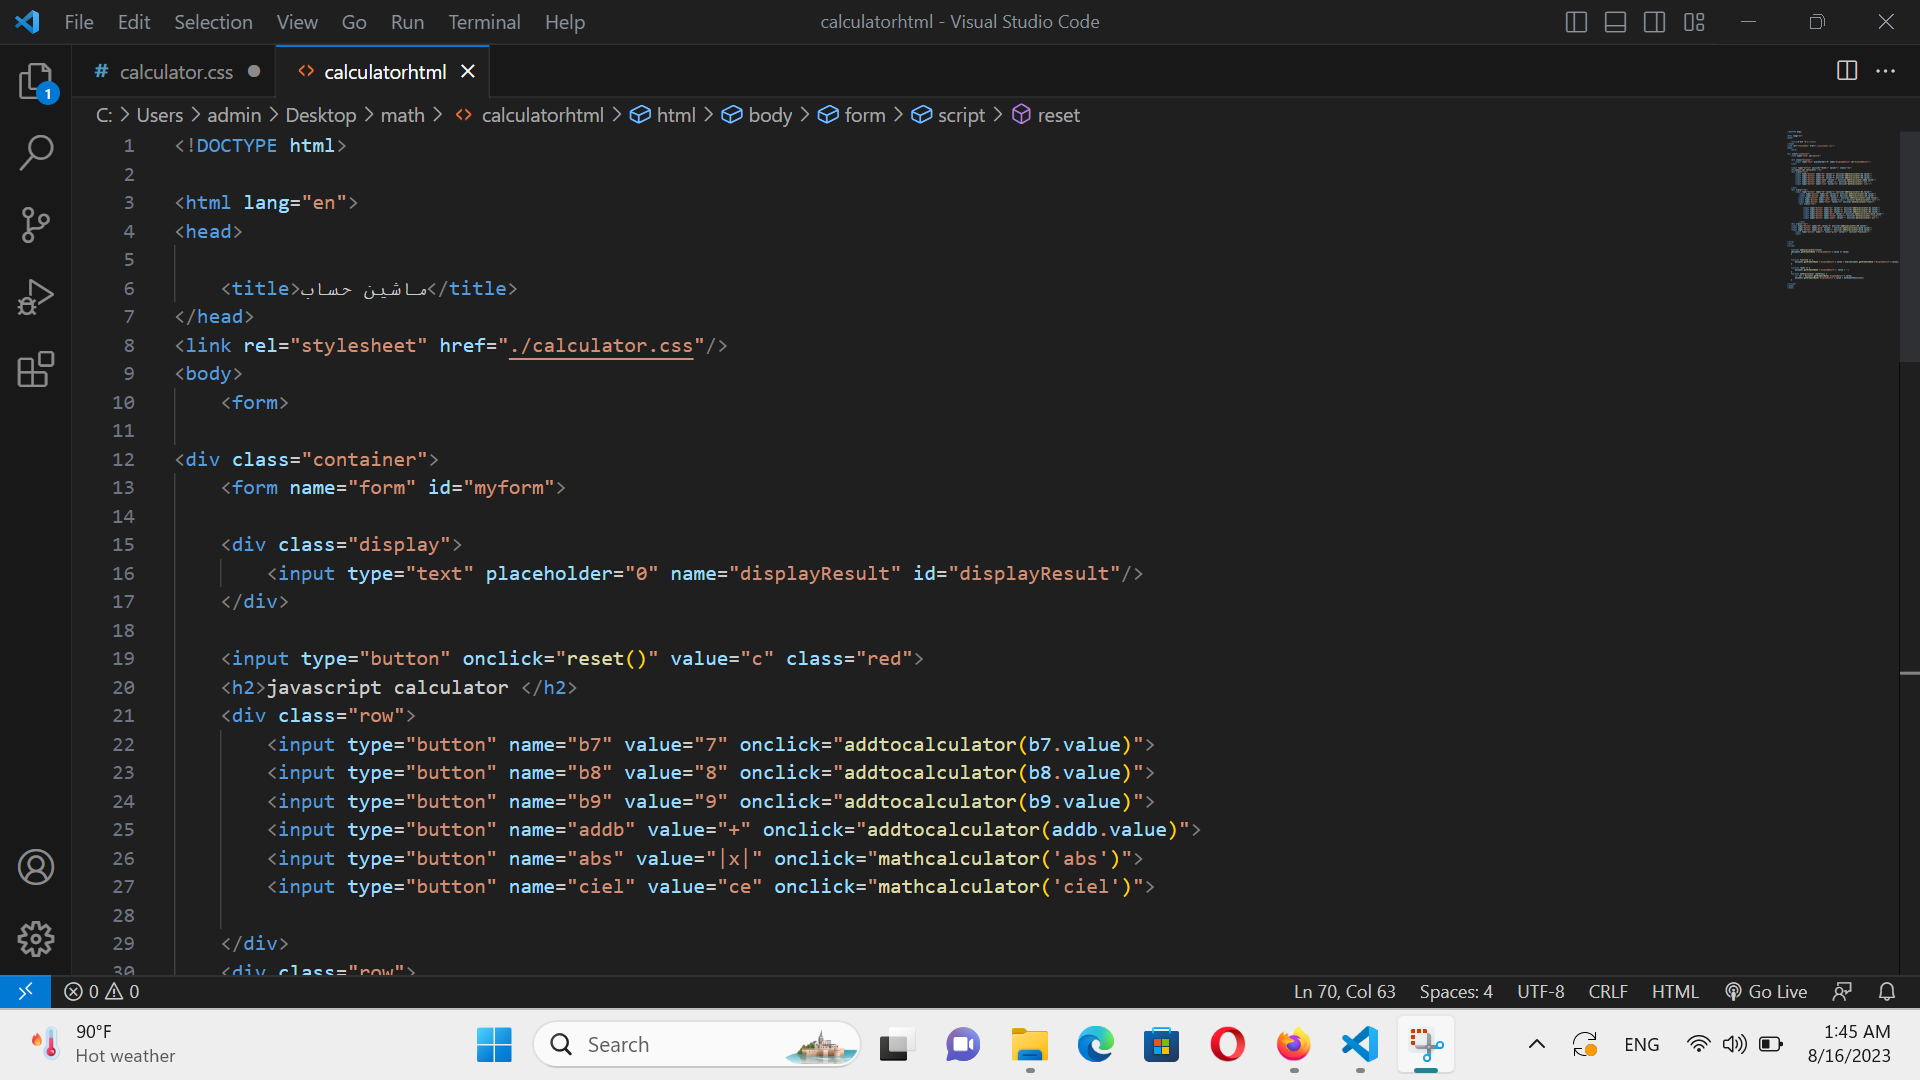Toggle the secondary side bar

tap(1655, 22)
